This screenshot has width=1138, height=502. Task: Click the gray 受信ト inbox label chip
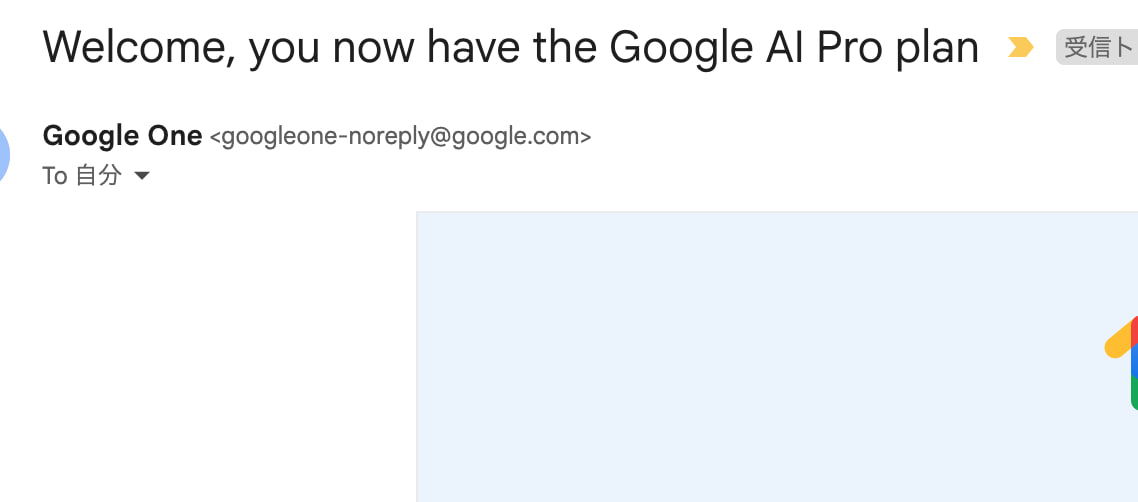tap(1096, 47)
